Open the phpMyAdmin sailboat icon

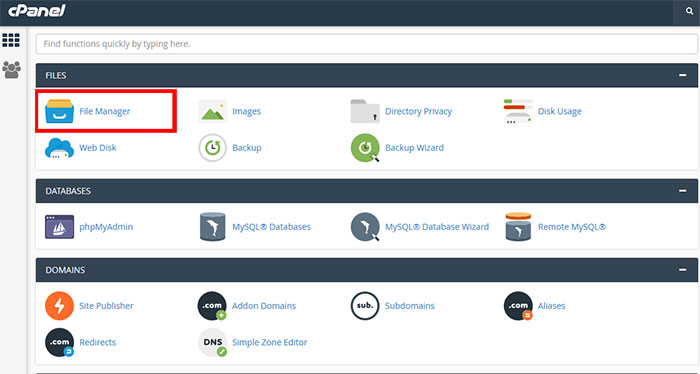click(59, 227)
